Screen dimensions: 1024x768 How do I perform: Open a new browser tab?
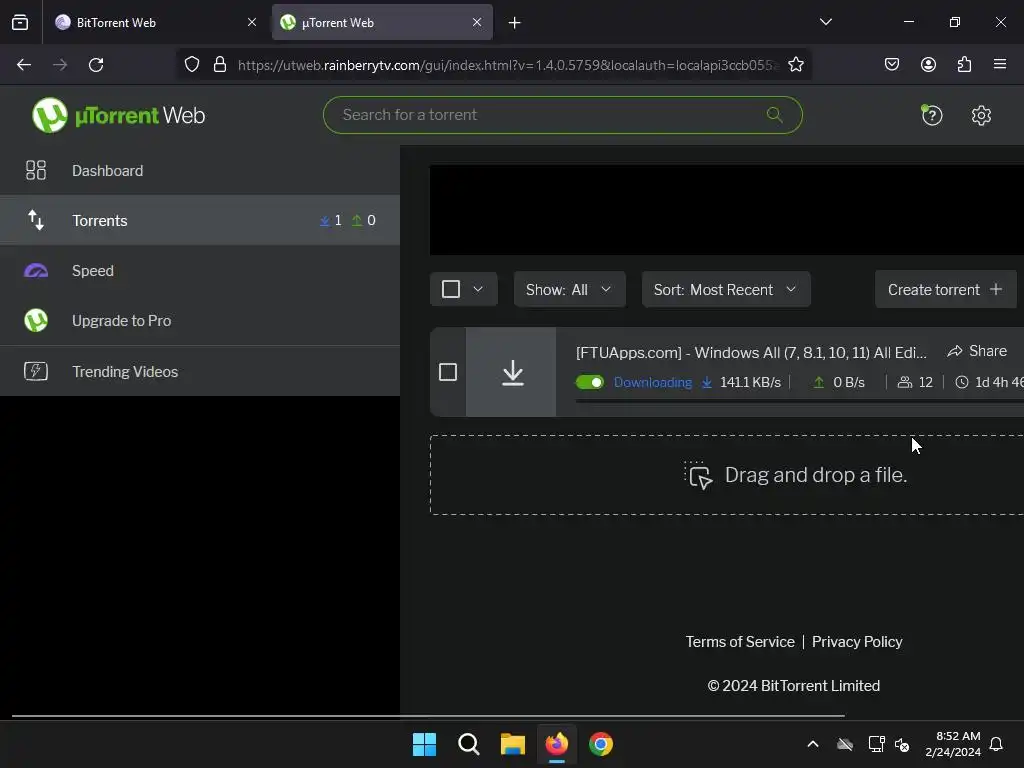(x=515, y=23)
